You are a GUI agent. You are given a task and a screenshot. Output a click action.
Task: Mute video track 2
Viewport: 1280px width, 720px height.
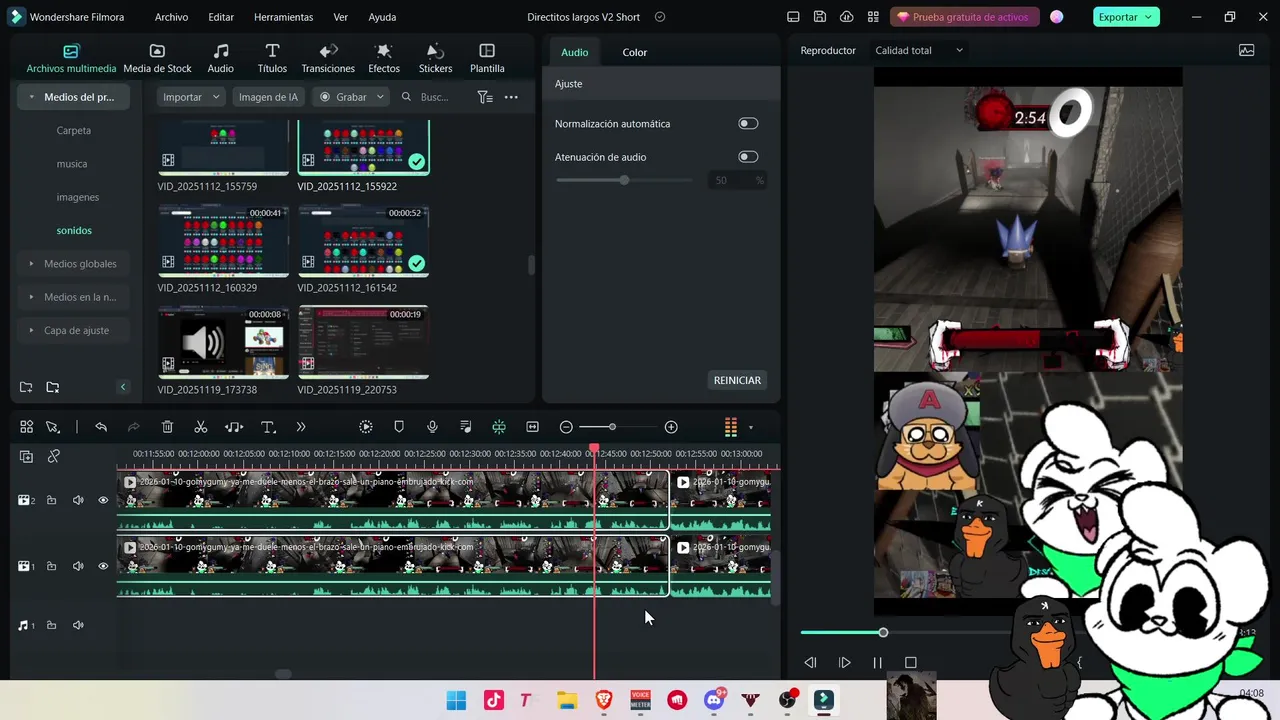point(78,500)
